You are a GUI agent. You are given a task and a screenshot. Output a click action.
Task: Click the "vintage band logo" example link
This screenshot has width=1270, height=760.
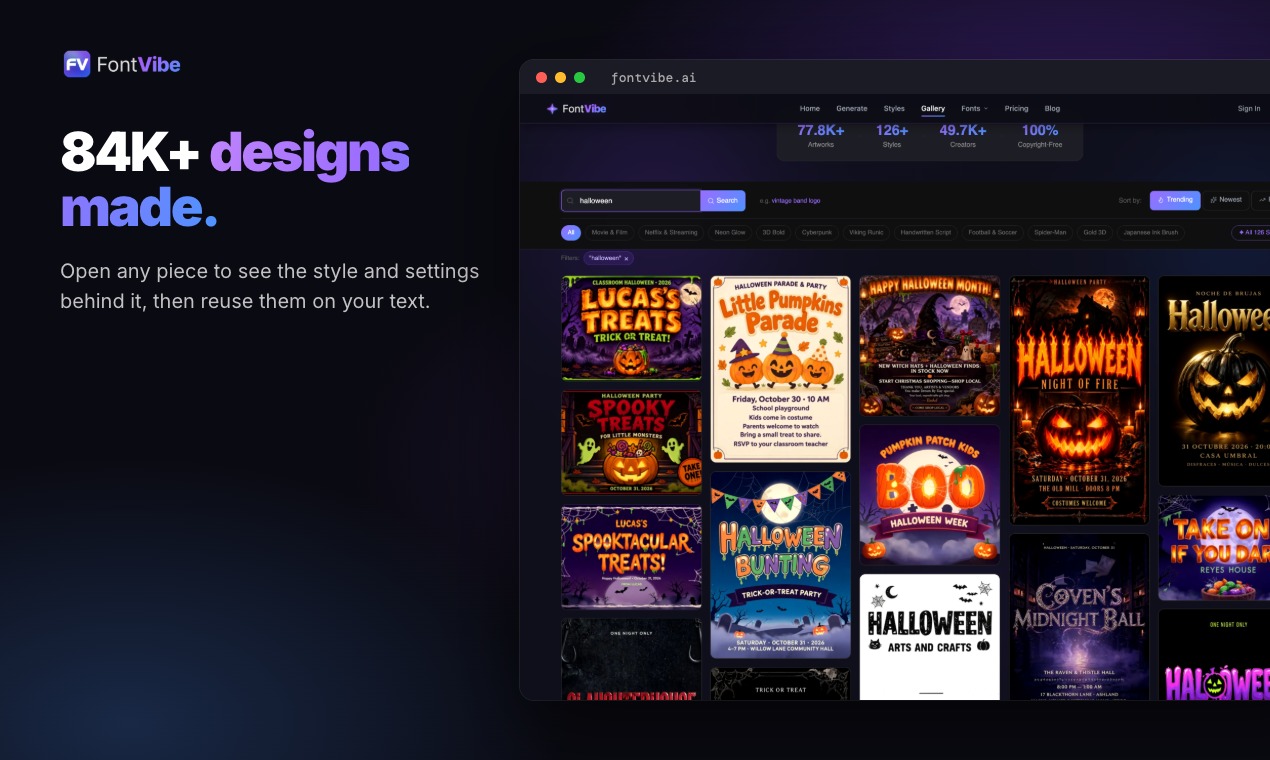[x=796, y=201]
